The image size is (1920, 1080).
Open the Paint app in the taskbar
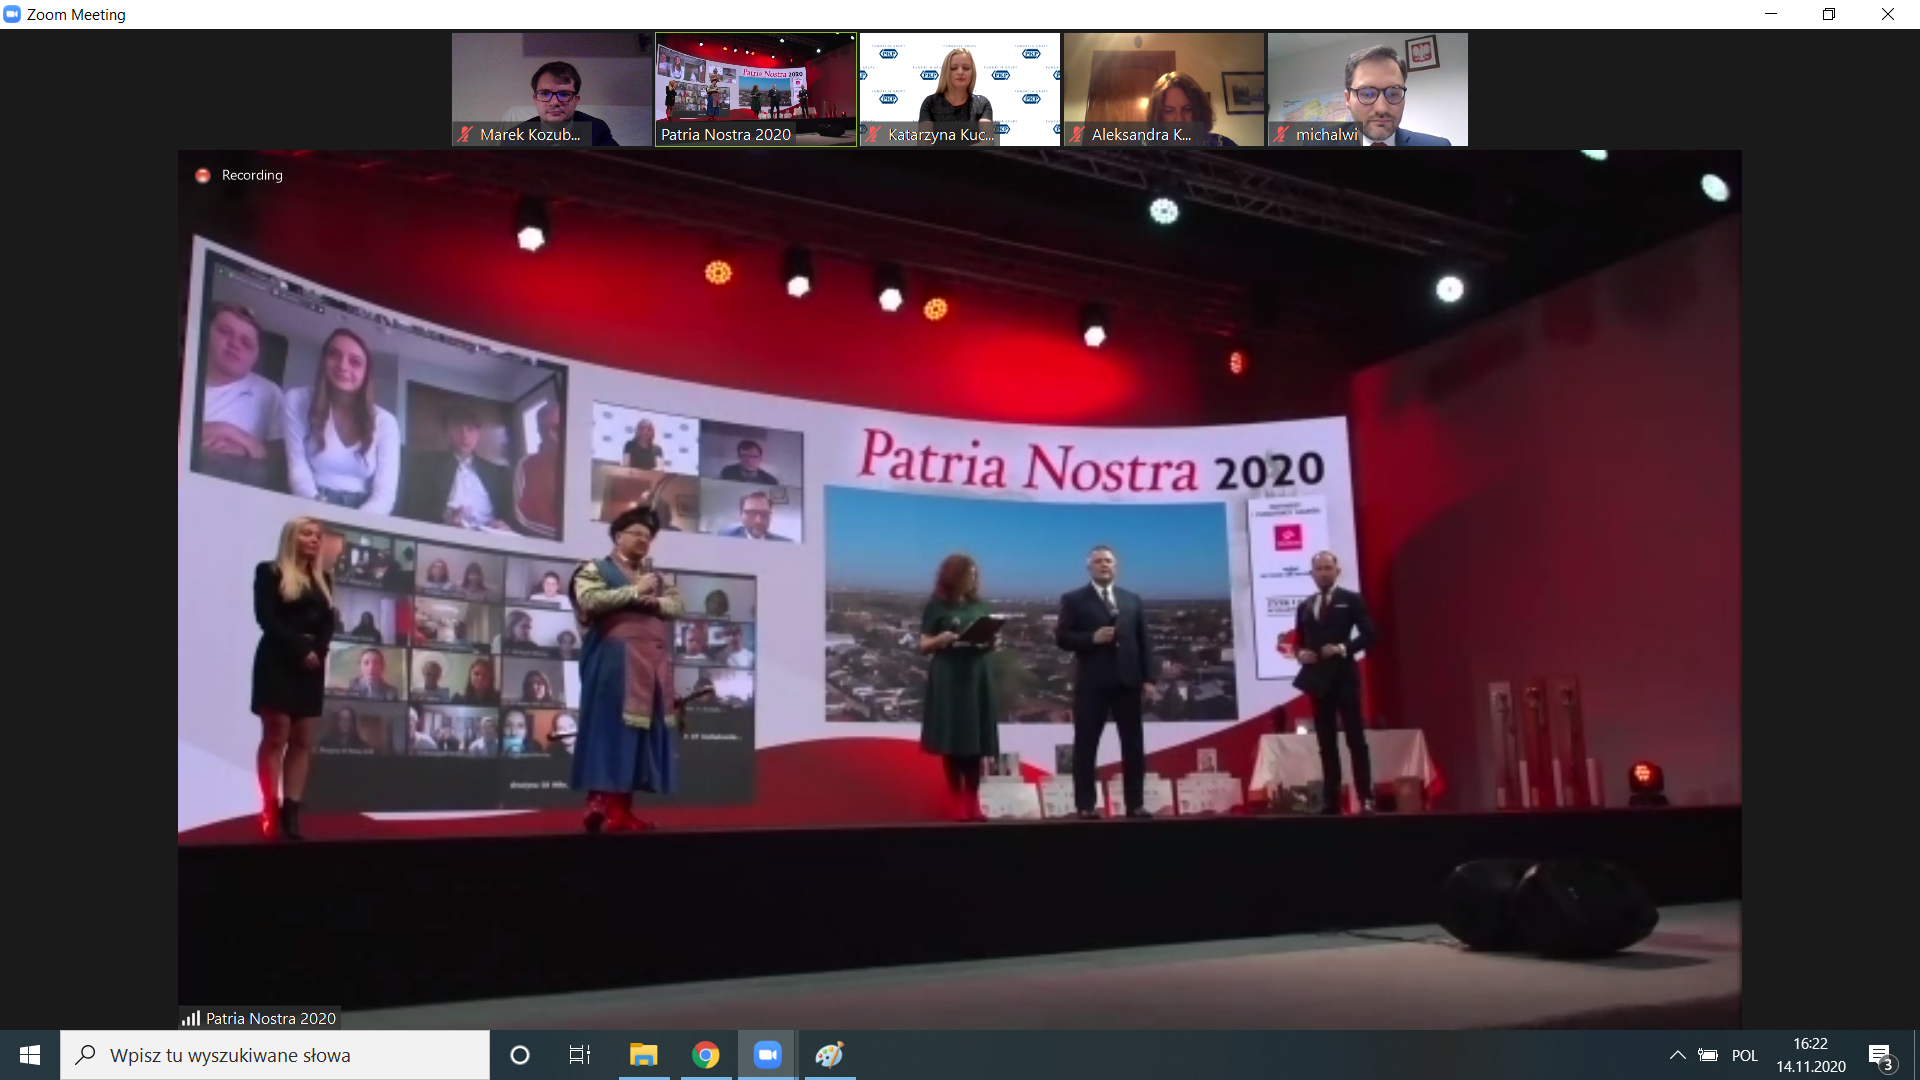point(829,1055)
